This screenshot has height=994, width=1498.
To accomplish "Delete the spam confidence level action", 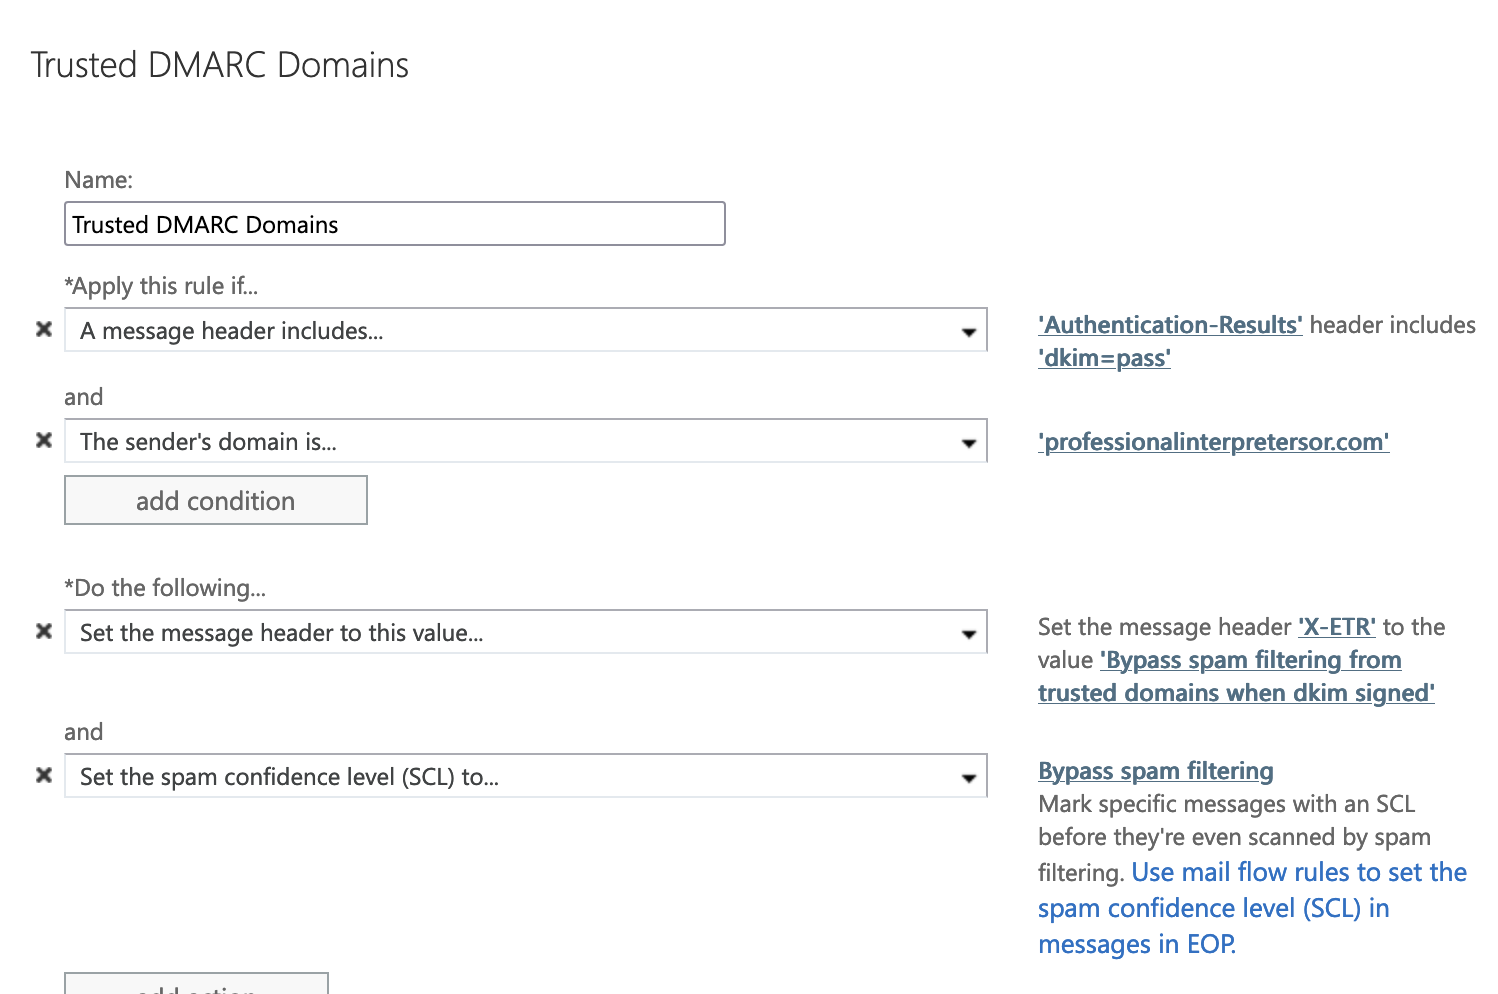I will point(43,775).
